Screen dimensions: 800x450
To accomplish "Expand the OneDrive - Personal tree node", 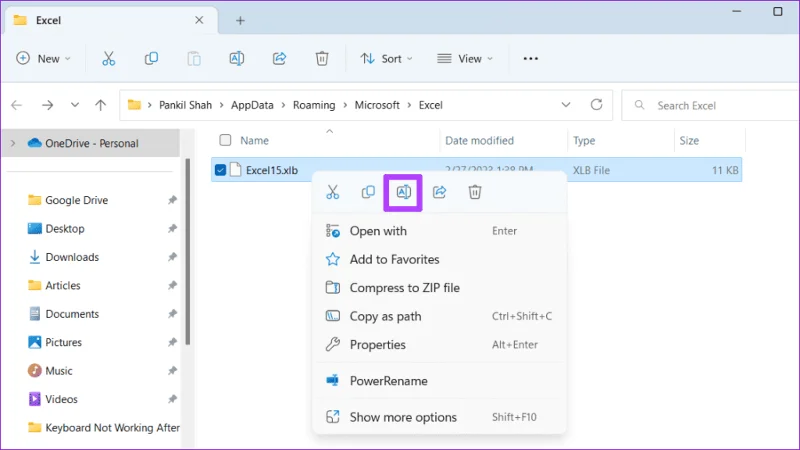I will [x=13, y=143].
